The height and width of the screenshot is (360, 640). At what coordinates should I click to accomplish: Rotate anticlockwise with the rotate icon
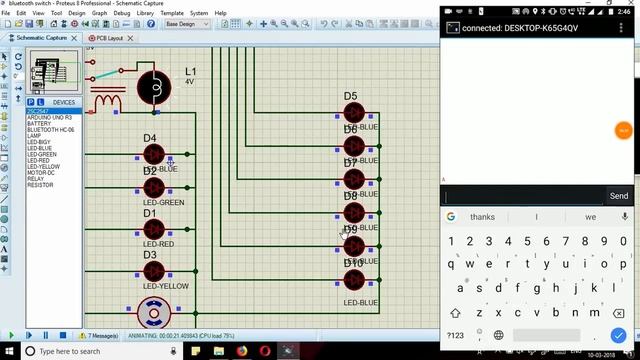[x=18, y=67]
